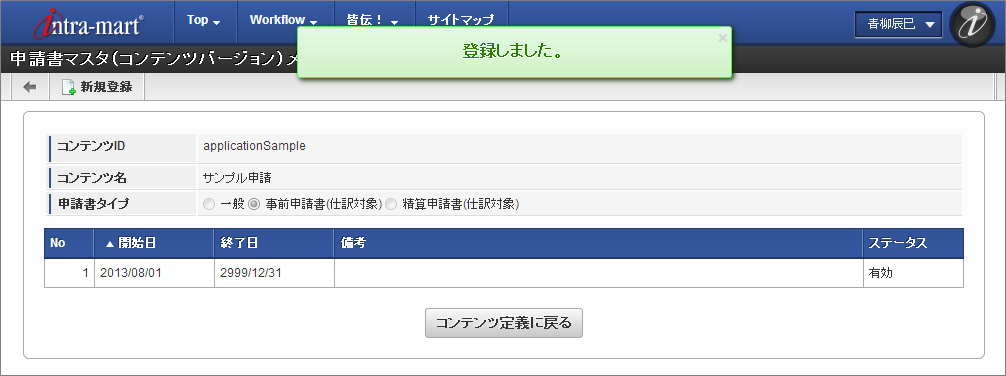Open the Top menu
Image resolution: width=1006 pixels, height=376 pixels.
coord(203,21)
